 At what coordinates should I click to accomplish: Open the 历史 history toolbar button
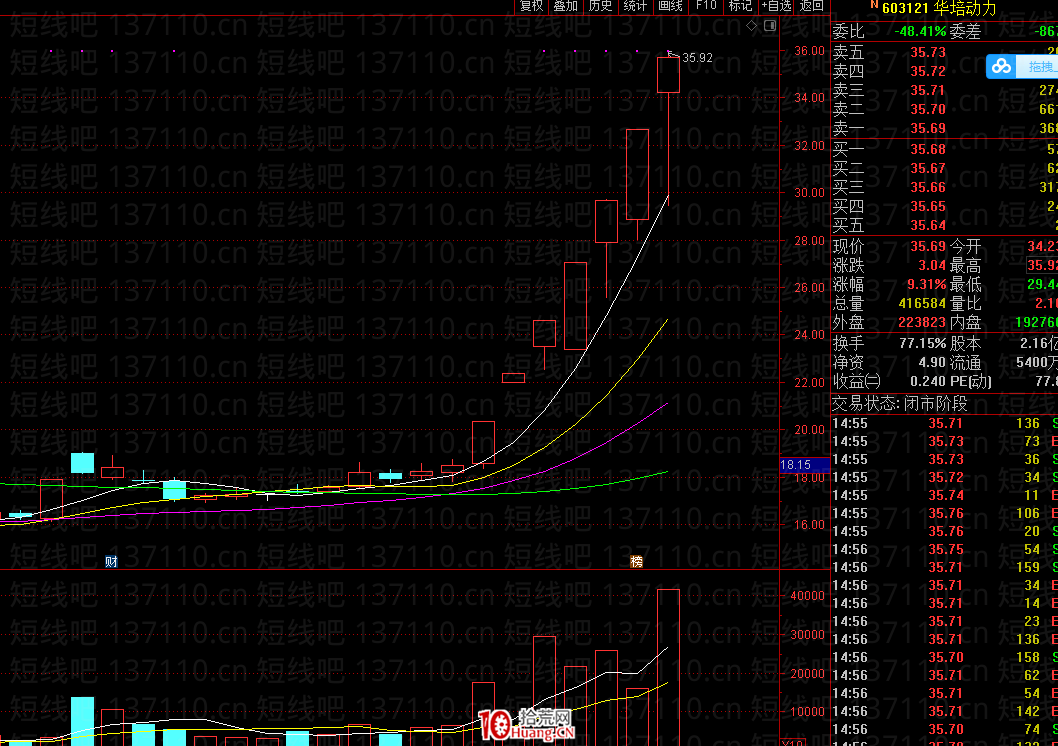(x=600, y=6)
